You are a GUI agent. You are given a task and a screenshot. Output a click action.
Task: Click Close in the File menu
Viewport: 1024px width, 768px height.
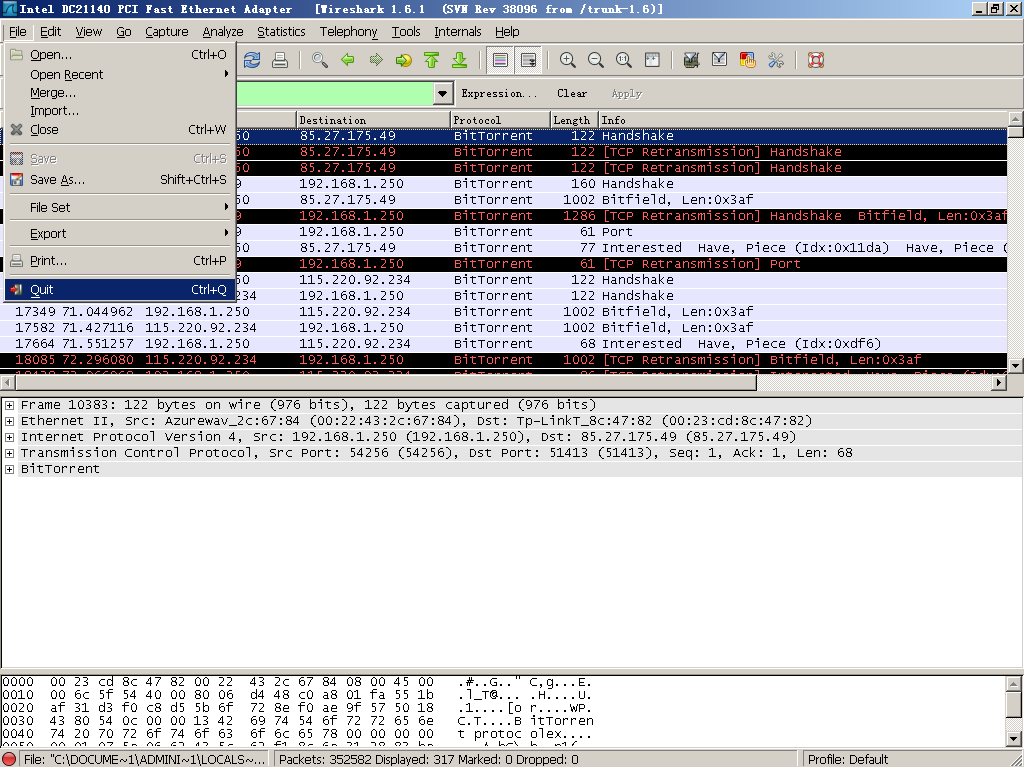[x=120, y=129]
